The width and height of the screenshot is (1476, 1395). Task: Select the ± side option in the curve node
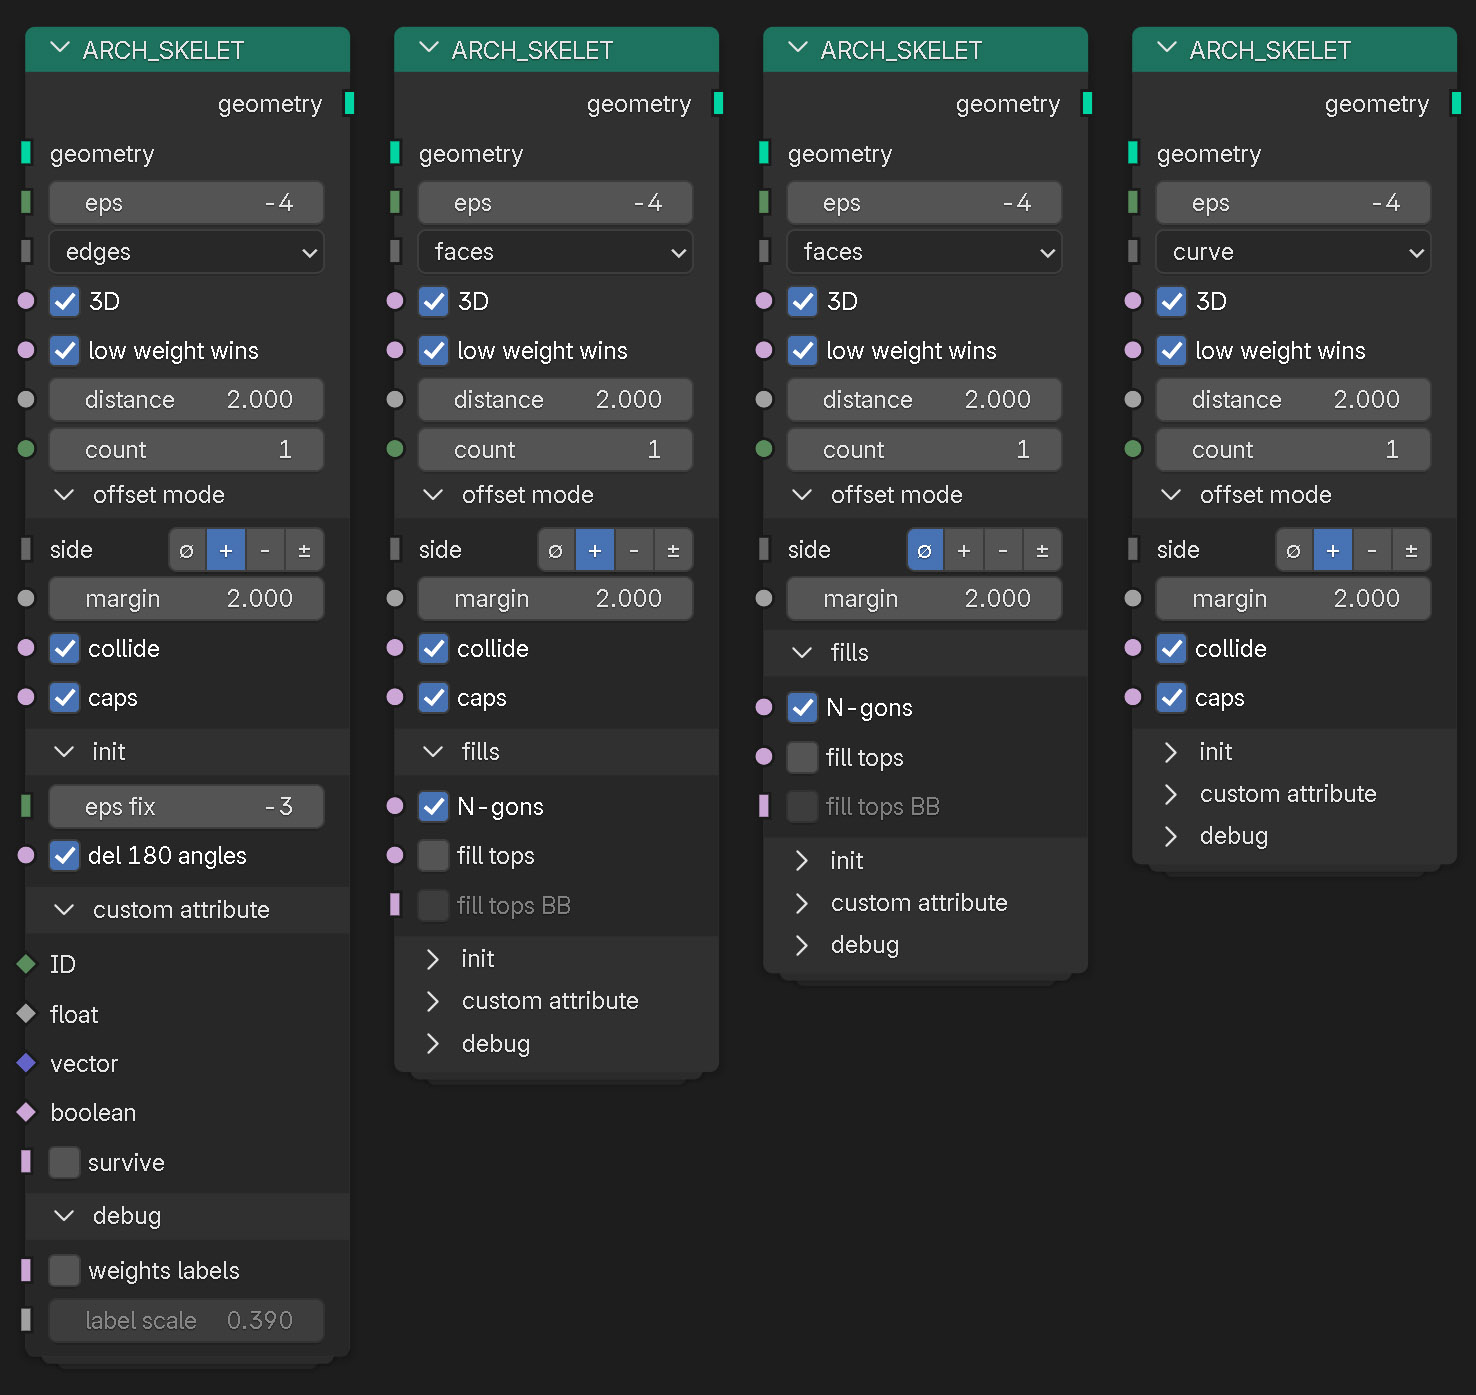point(1411,550)
